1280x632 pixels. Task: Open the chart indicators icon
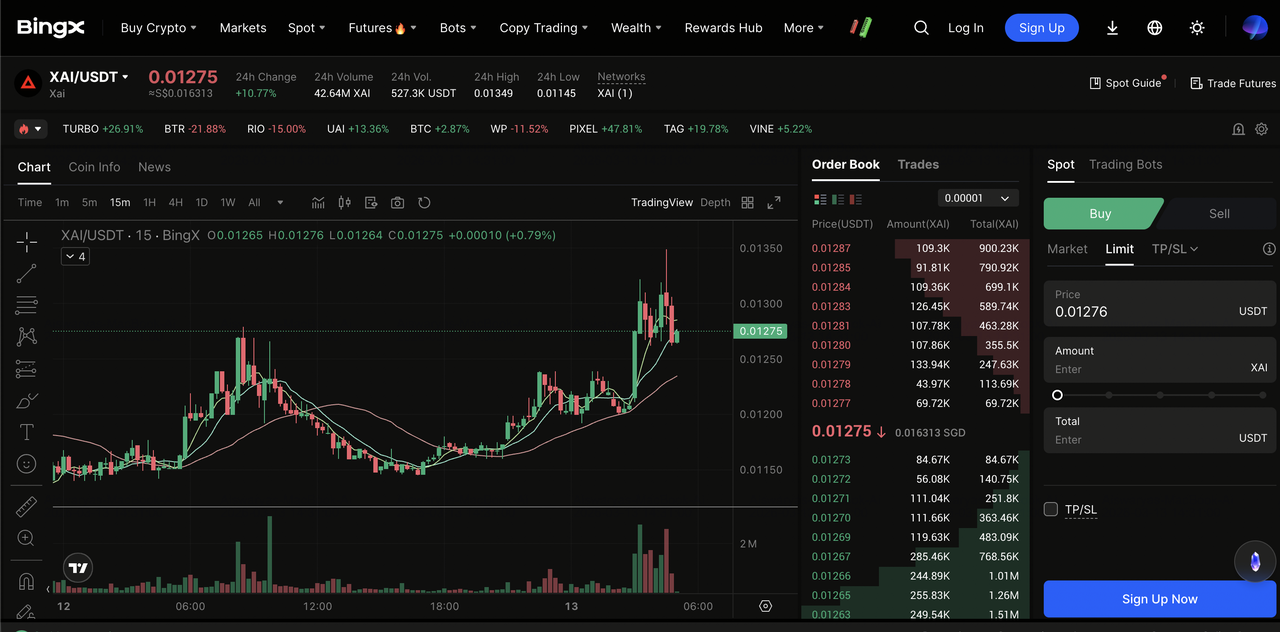pyautogui.click(x=318, y=203)
